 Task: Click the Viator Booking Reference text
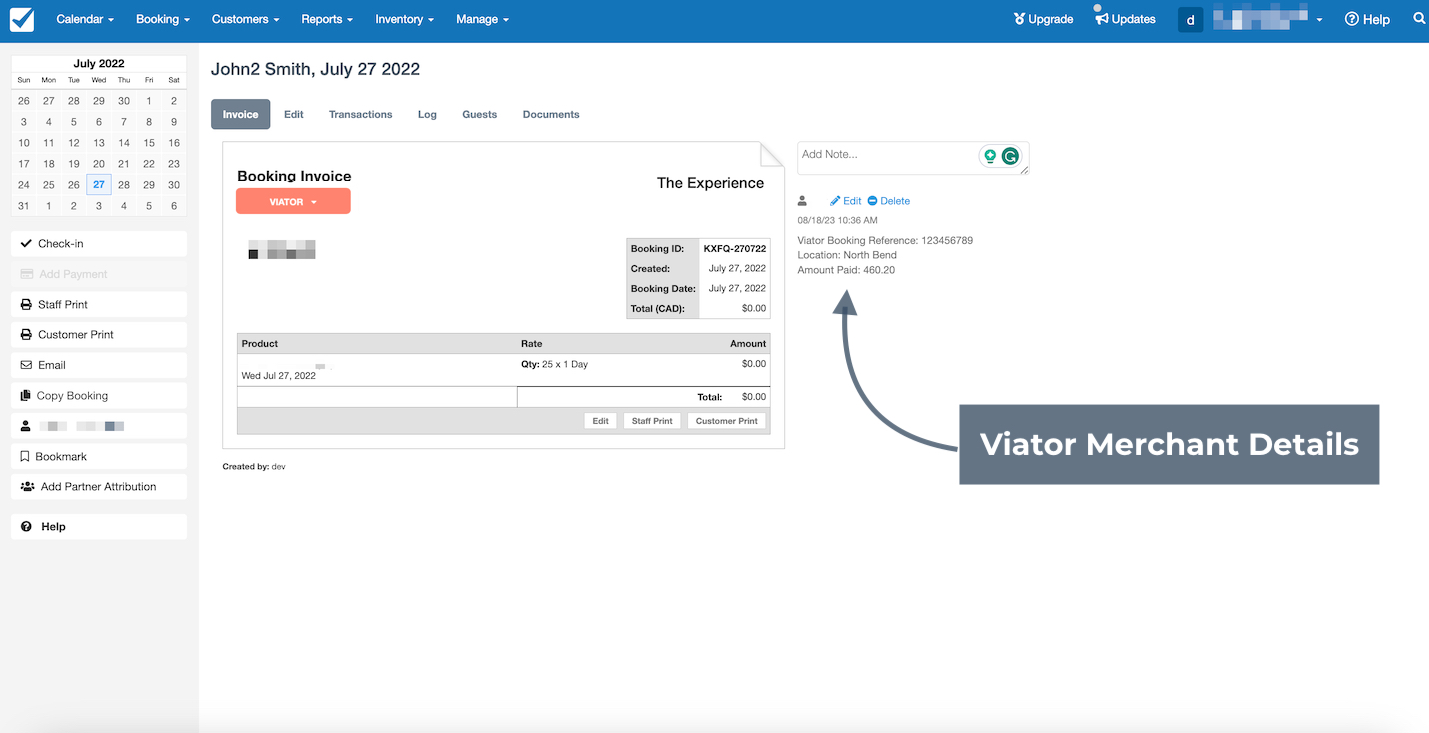pyautogui.click(x=885, y=241)
